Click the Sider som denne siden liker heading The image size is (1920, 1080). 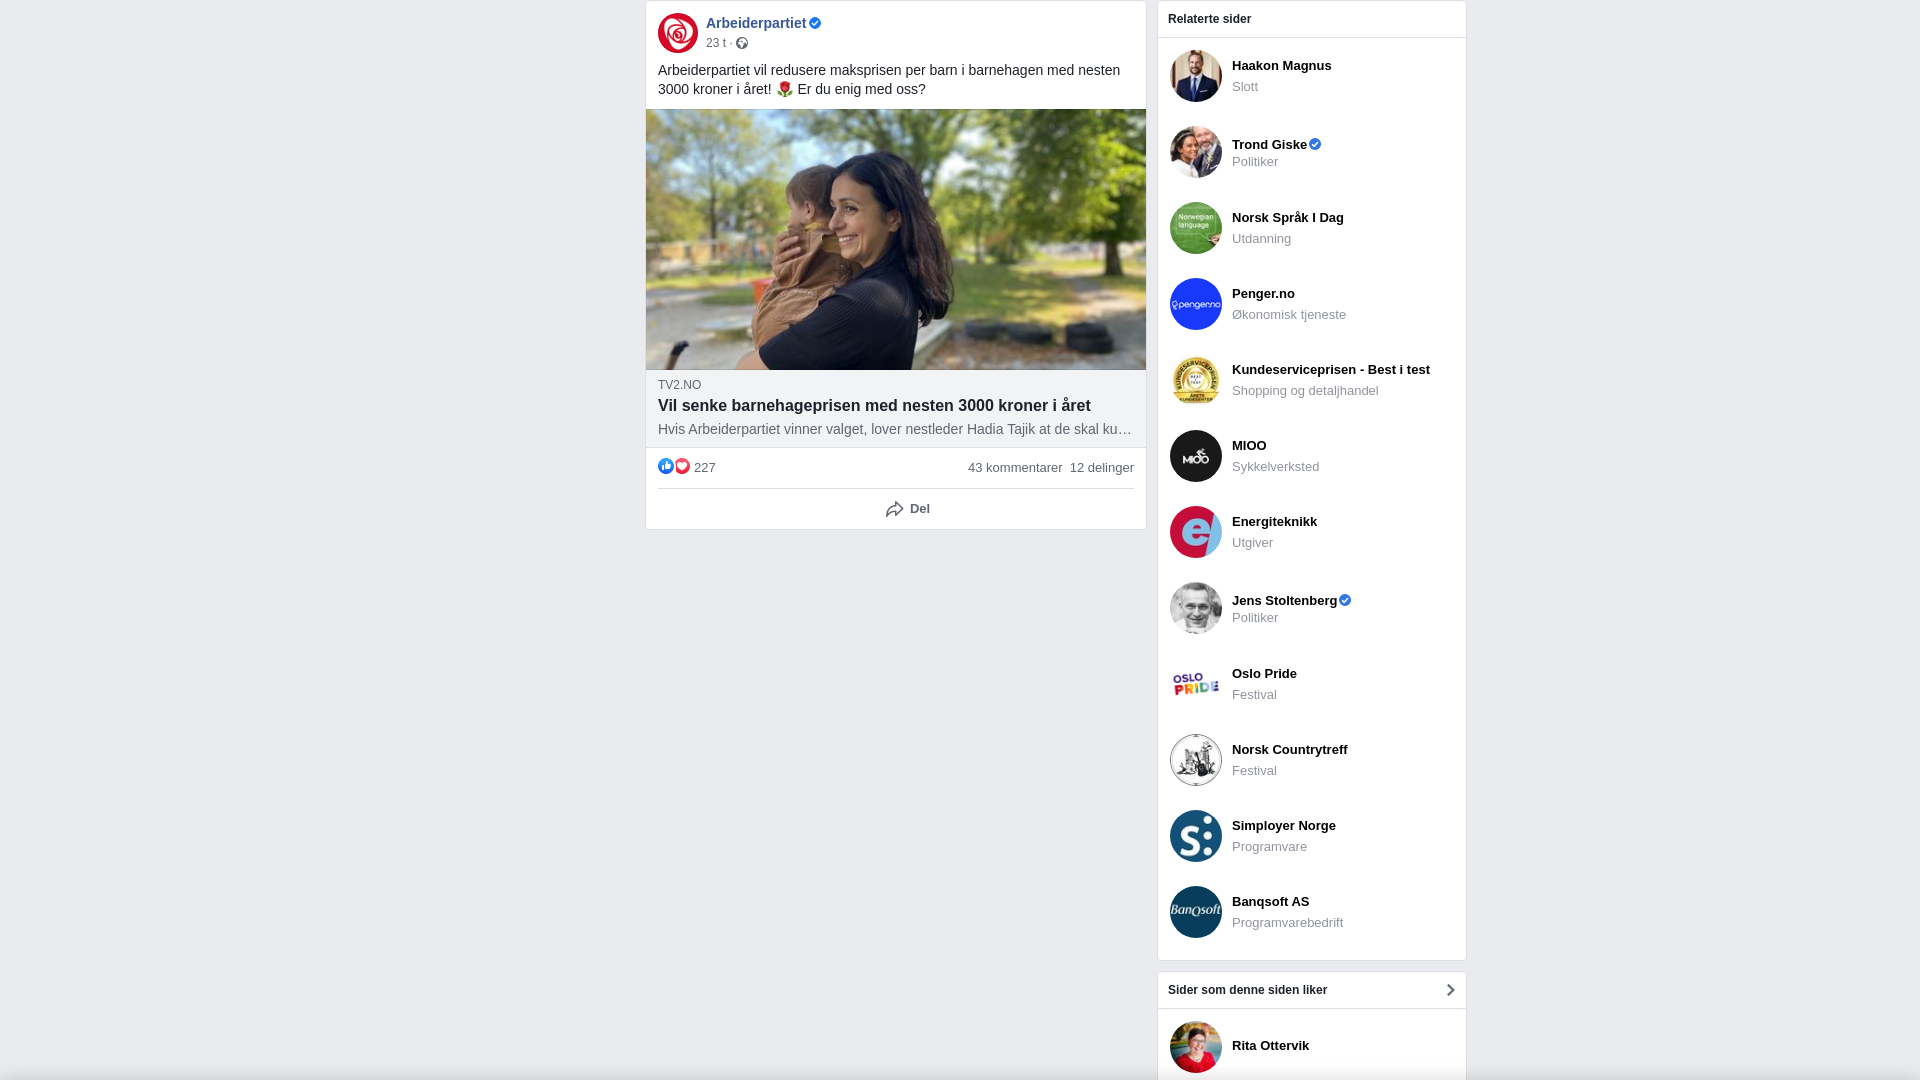click(1247, 990)
